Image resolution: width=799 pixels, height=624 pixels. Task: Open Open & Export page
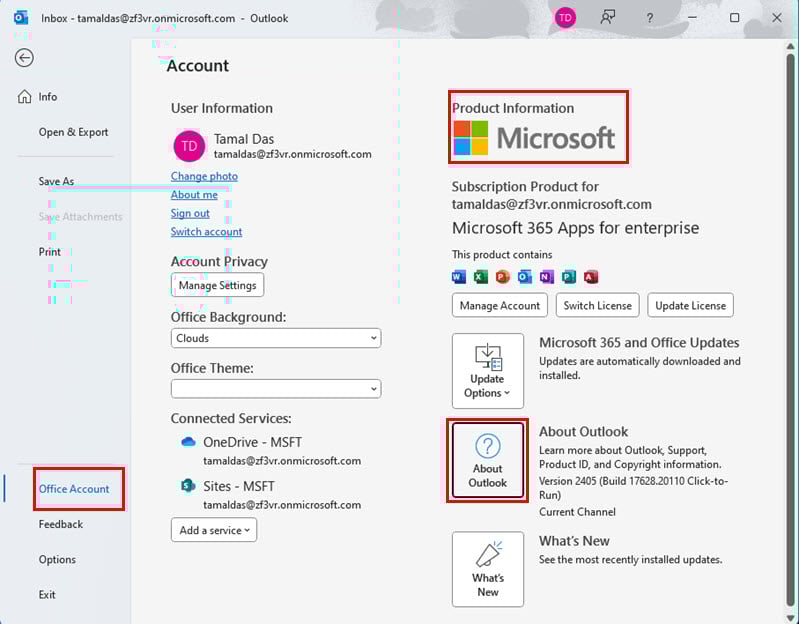coord(73,132)
